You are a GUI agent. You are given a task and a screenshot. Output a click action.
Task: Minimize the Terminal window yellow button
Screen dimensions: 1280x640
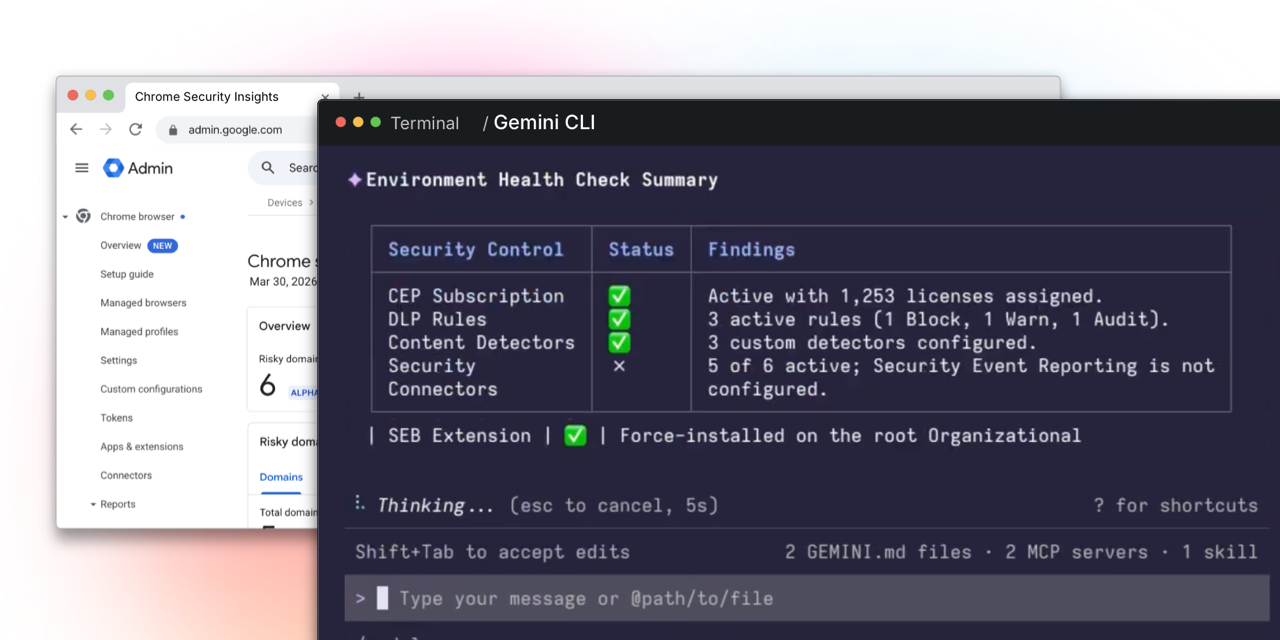358,122
